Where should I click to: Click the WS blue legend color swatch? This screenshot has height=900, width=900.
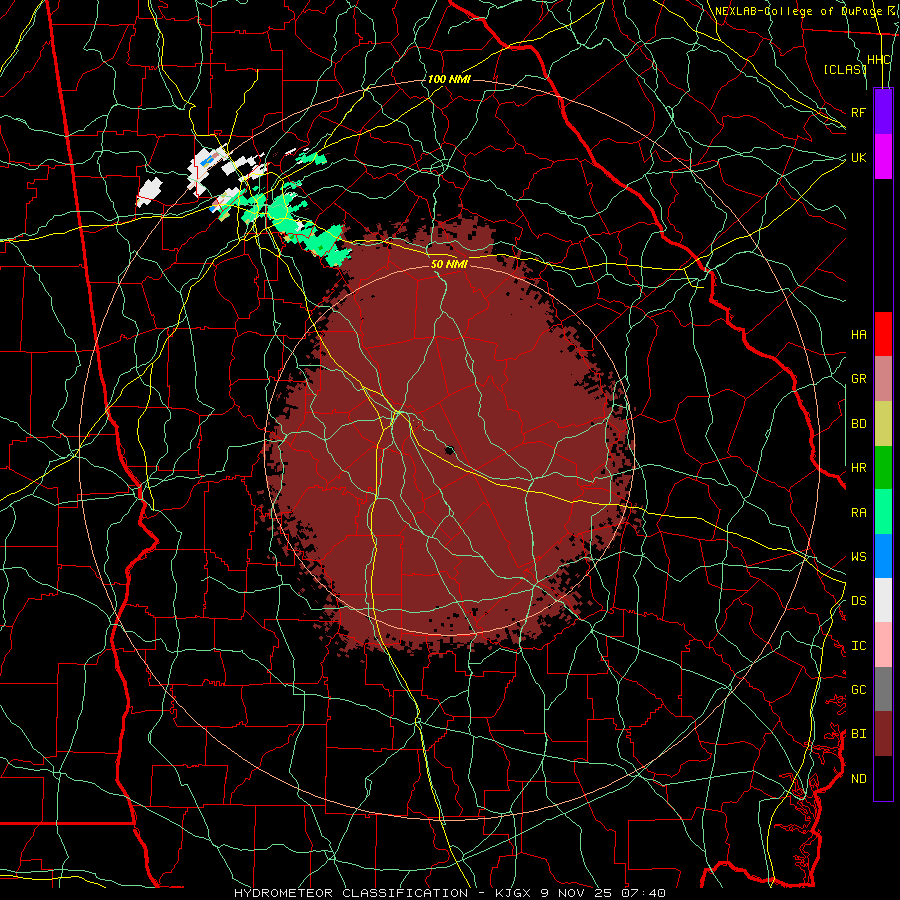883,556
